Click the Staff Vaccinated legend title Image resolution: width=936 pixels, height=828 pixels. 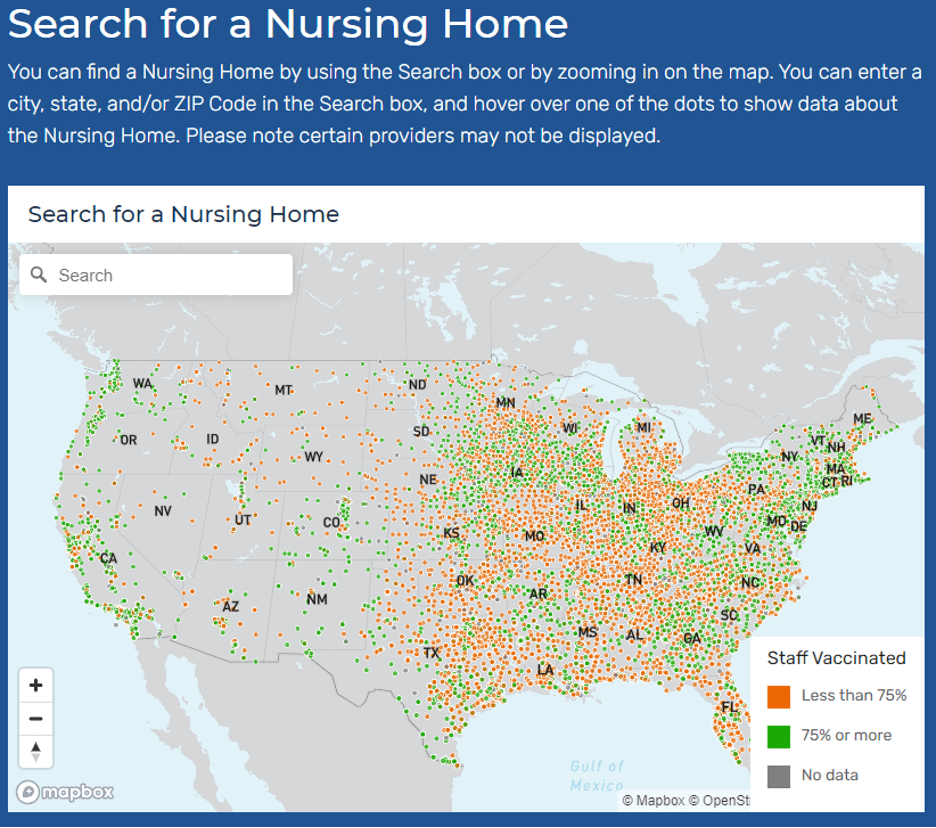pos(836,658)
